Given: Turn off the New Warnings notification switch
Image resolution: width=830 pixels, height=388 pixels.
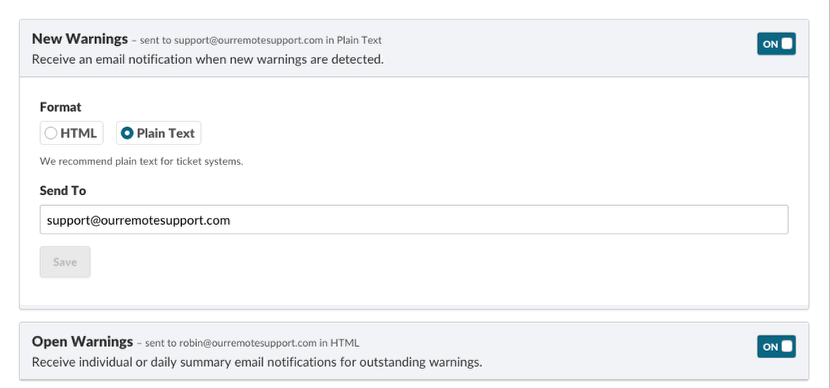Looking at the screenshot, I should (x=776, y=44).
